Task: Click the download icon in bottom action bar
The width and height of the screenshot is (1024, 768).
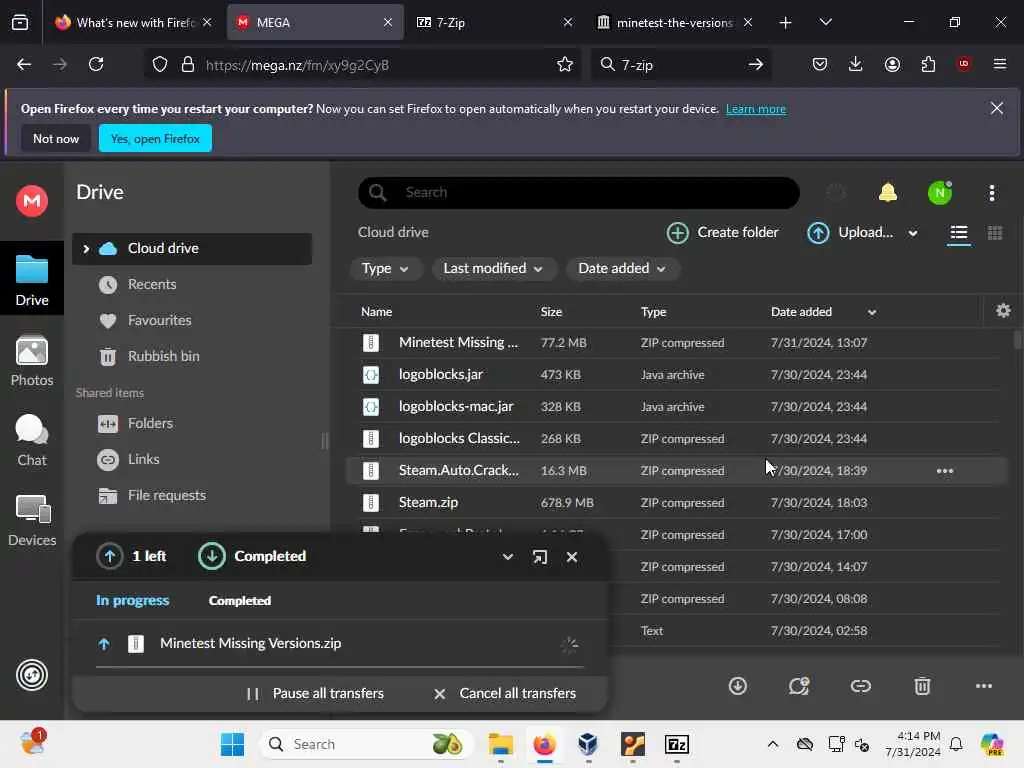Action: [x=738, y=686]
